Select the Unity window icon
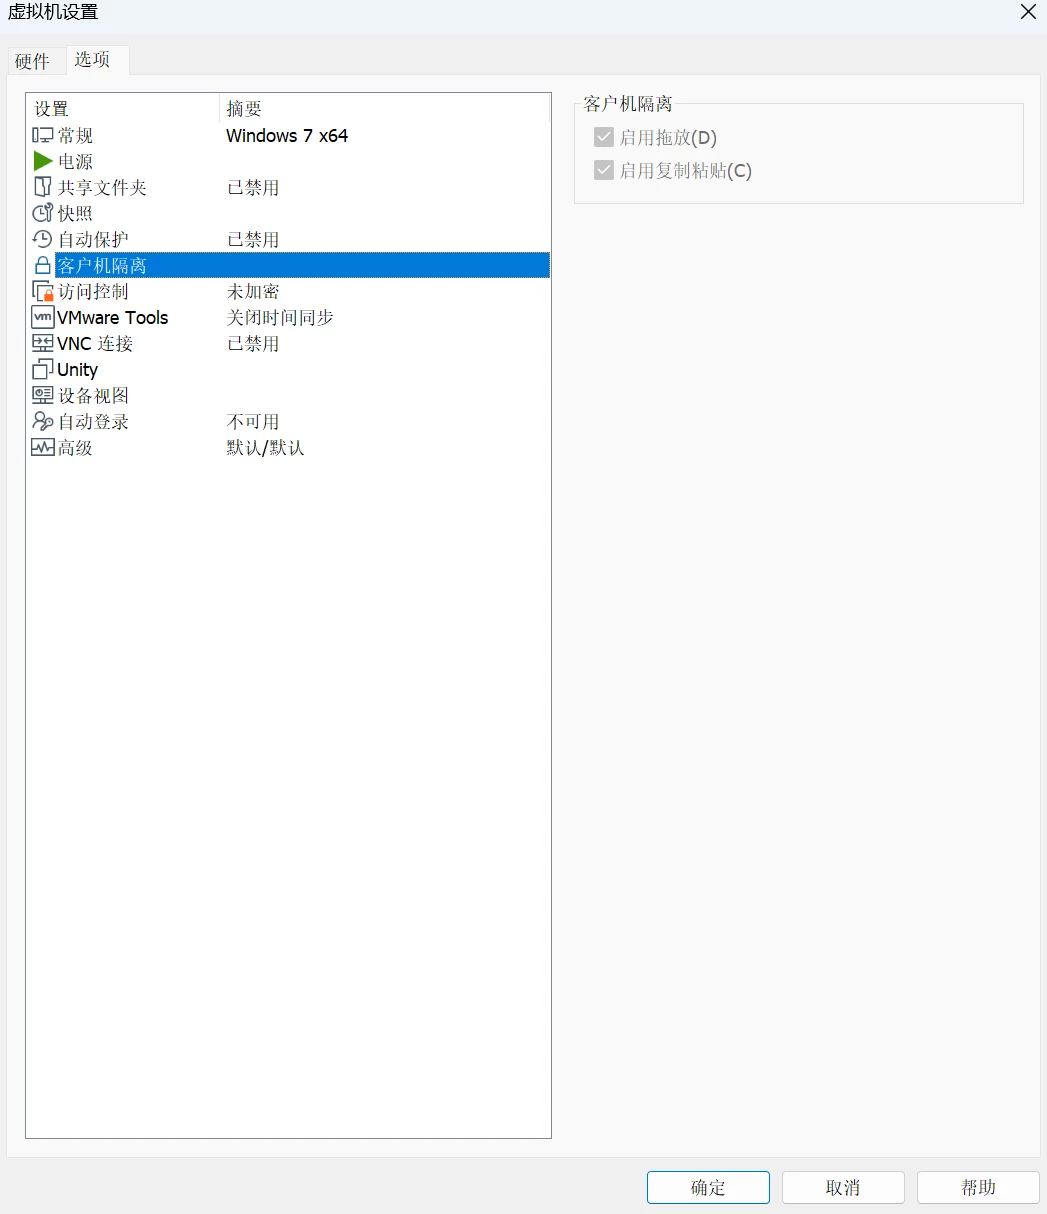1047x1214 pixels. [43, 370]
